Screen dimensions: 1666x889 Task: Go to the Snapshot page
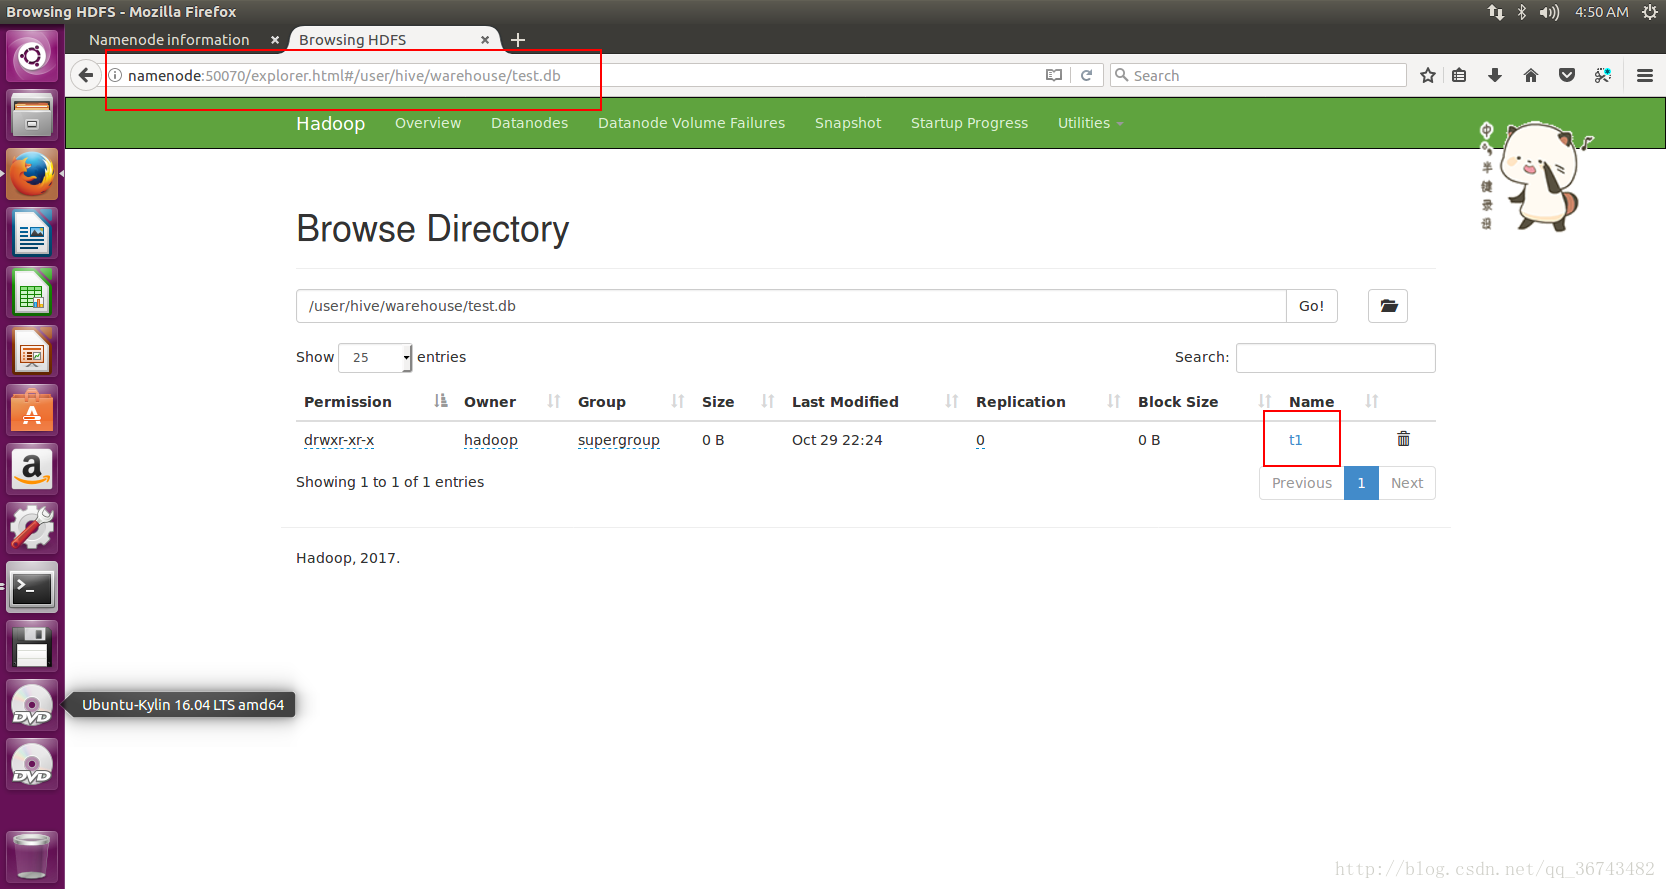click(x=848, y=123)
